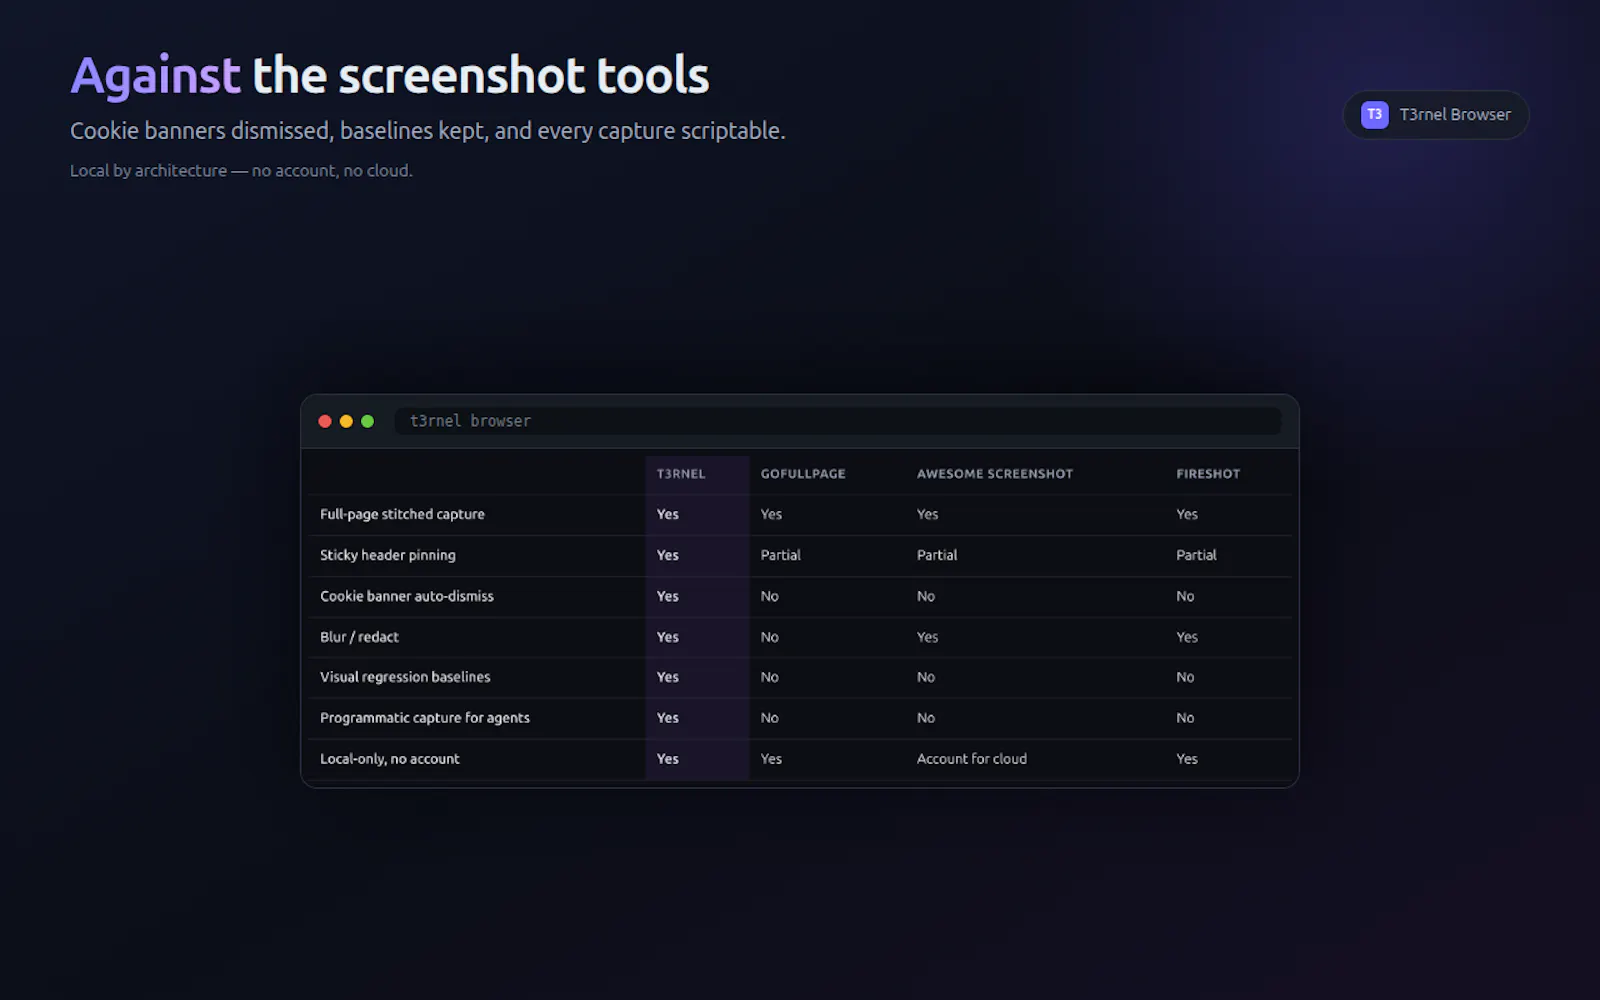Click the Local by architecture tagline
1600x1000 pixels.
[x=241, y=171]
